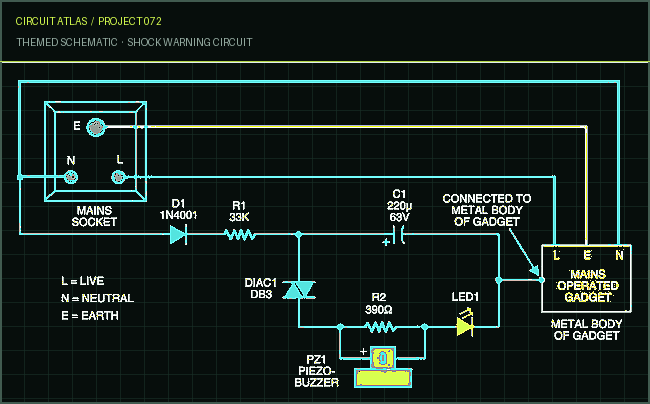Click 'METAL BODY OF GADGET' caption below box

coord(587,330)
